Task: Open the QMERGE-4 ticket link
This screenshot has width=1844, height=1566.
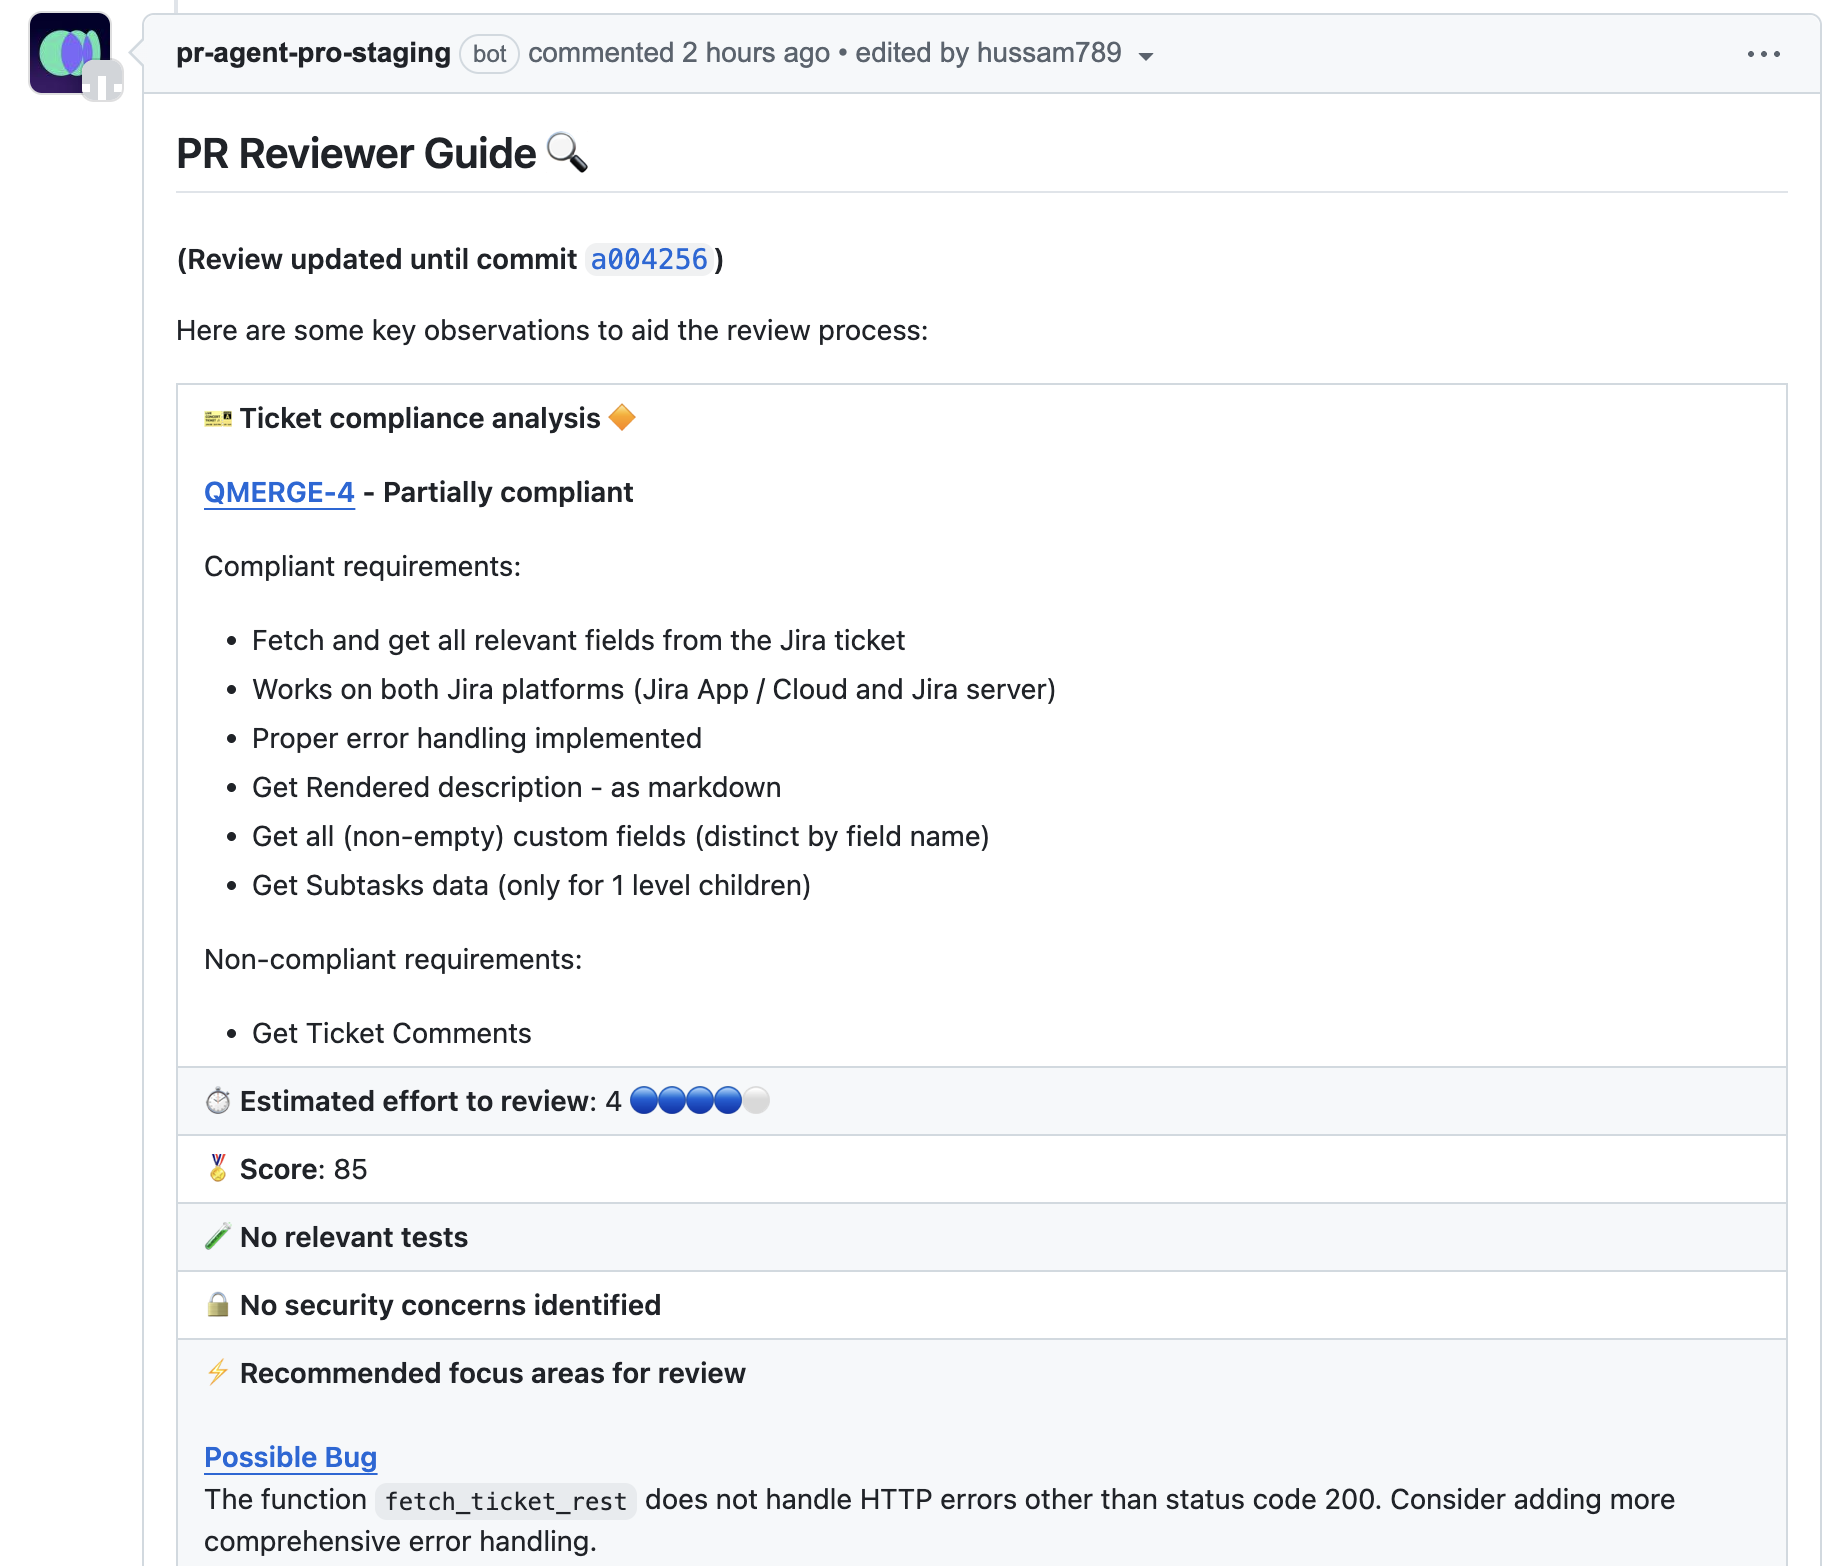Action: pos(279,493)
